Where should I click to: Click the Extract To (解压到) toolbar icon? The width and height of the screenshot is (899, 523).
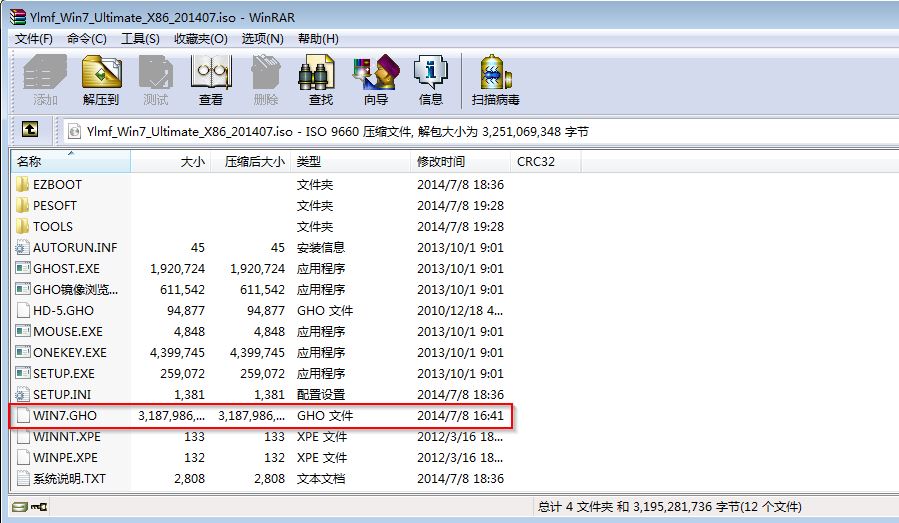(101, 72)
